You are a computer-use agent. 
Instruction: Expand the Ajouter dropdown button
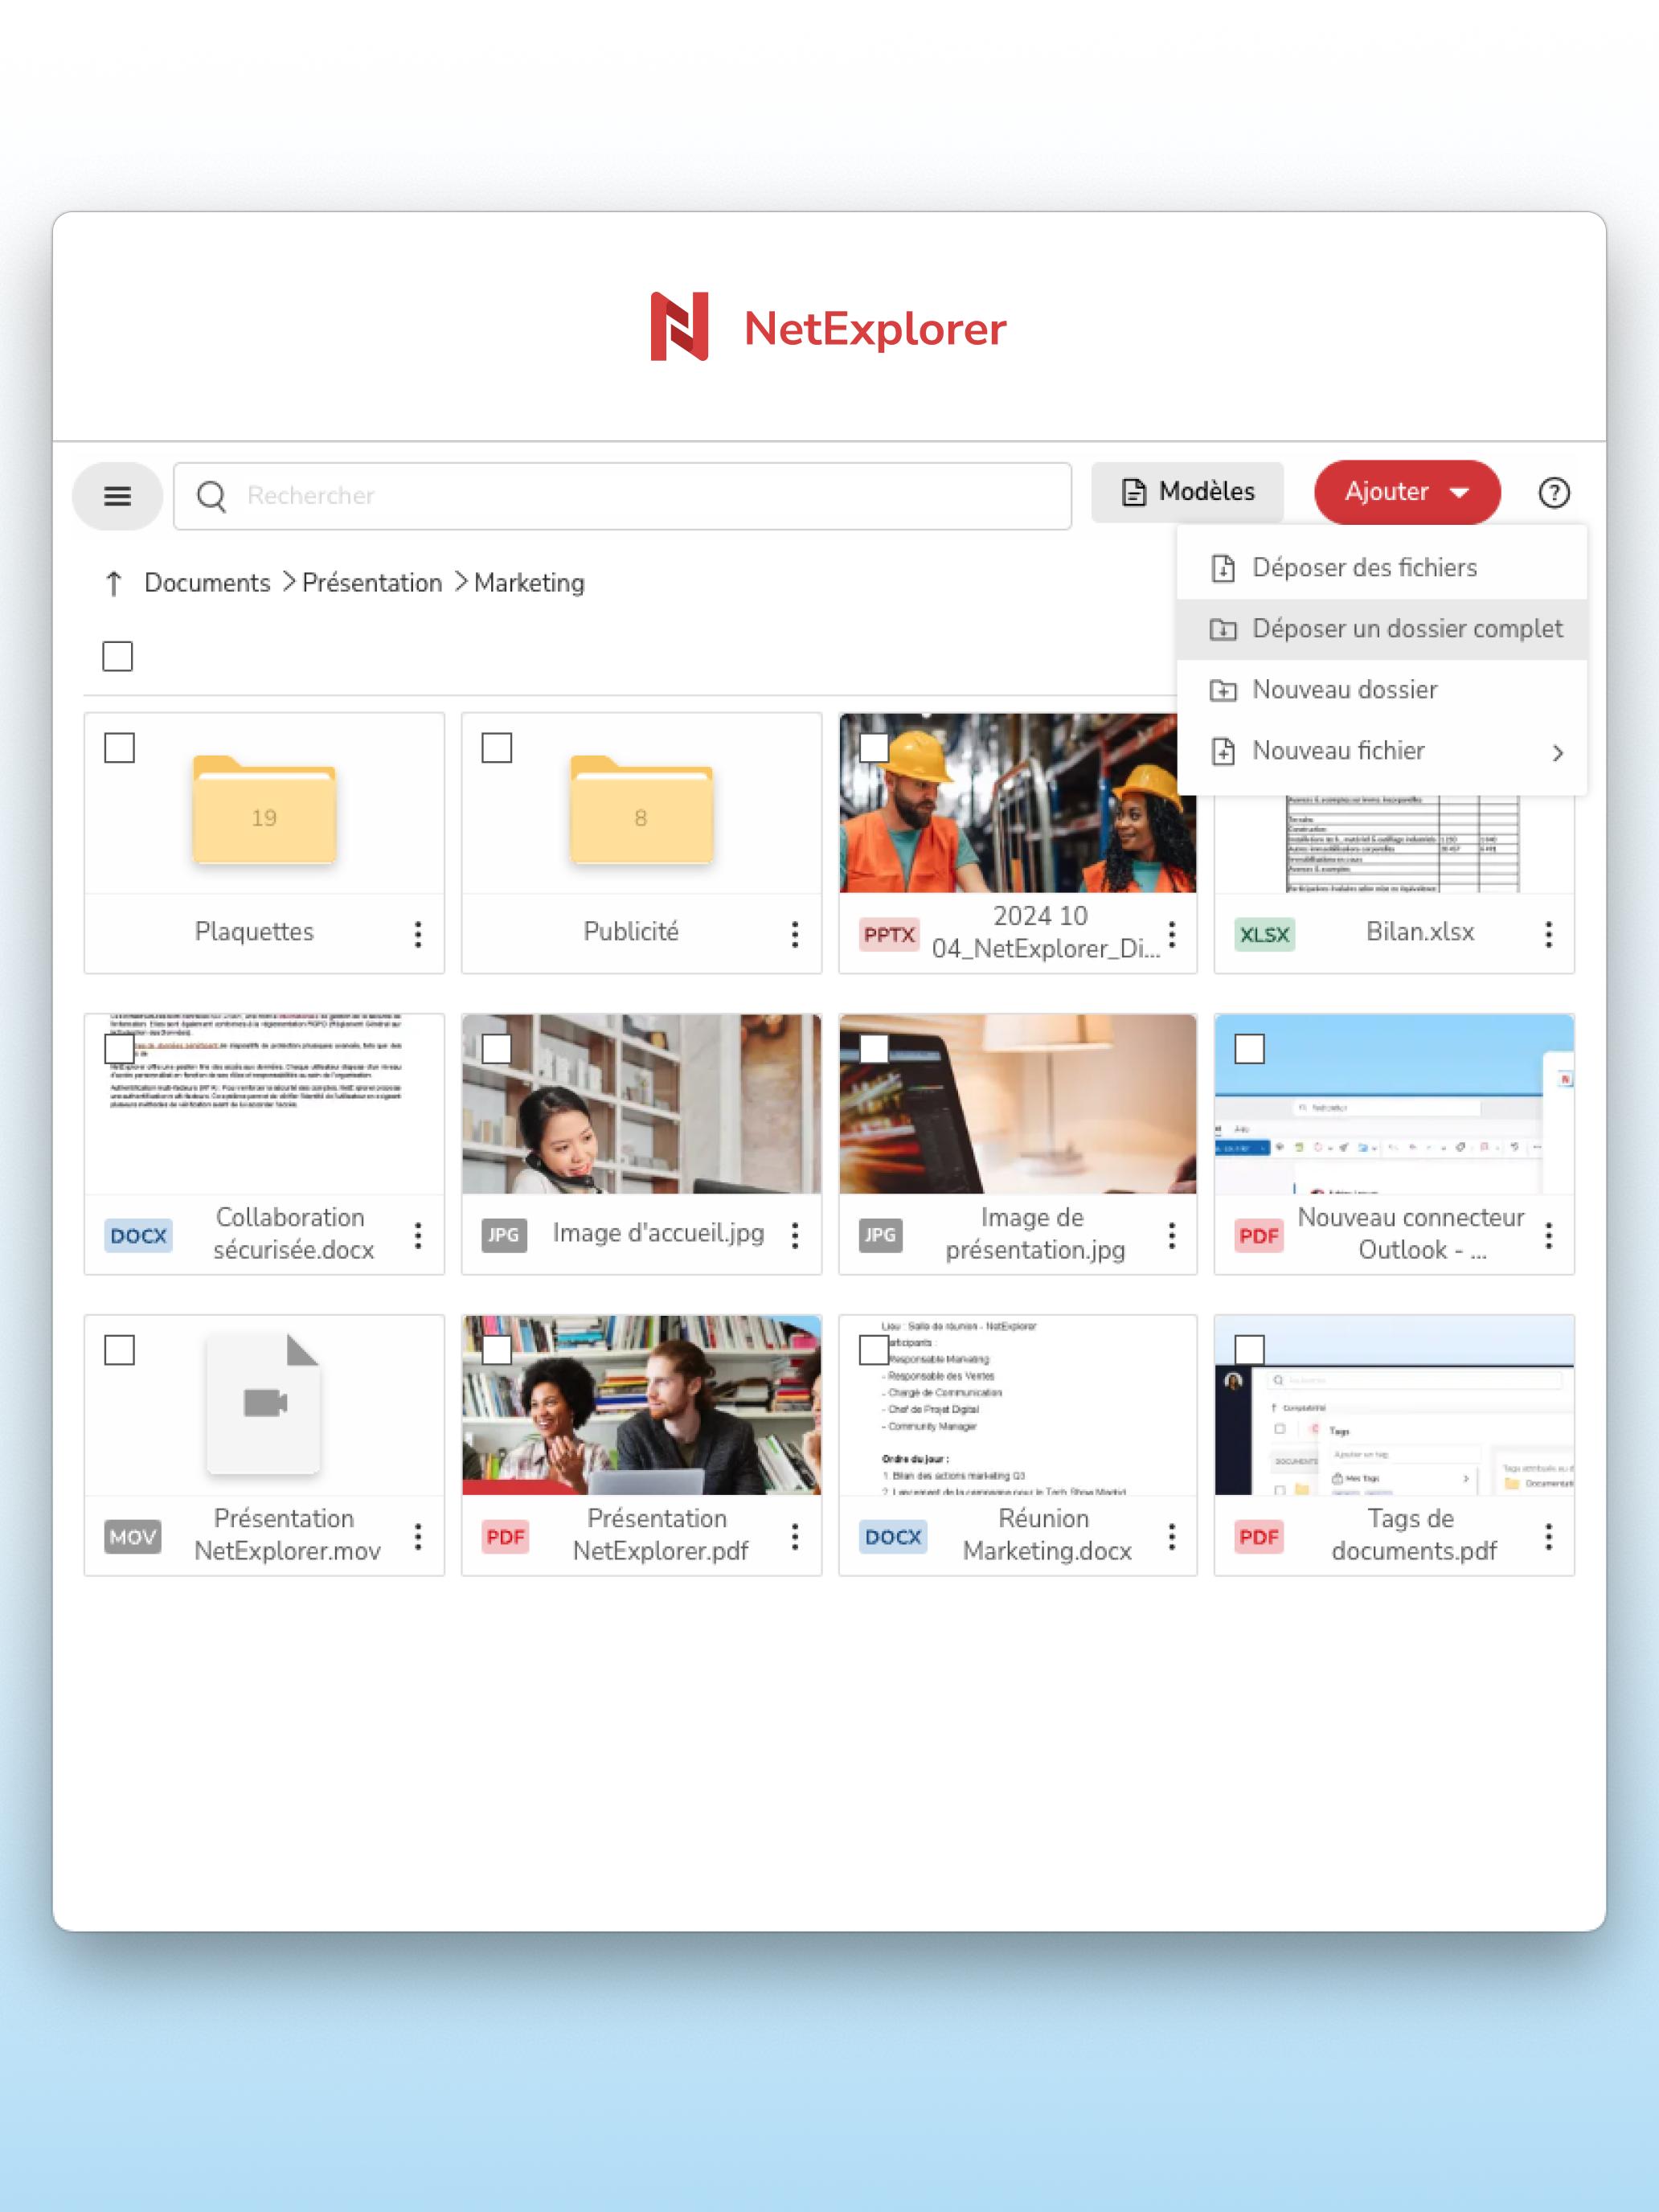(1407, 492)
